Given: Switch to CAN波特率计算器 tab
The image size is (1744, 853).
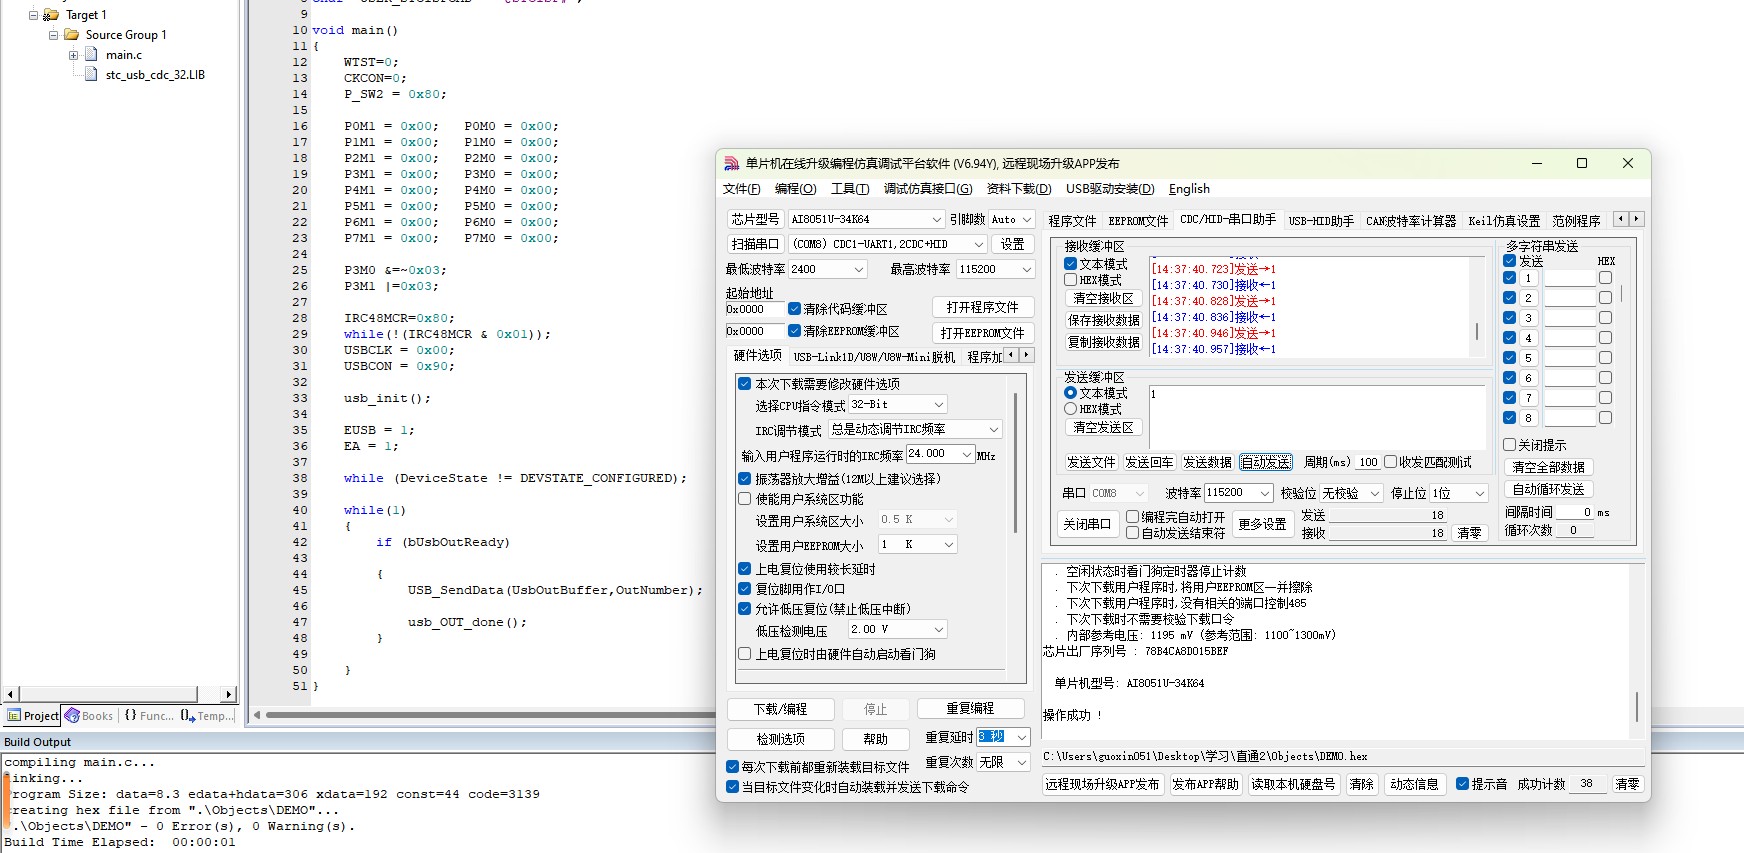Looking at the screenshot, I should [x=1411, y=221].
